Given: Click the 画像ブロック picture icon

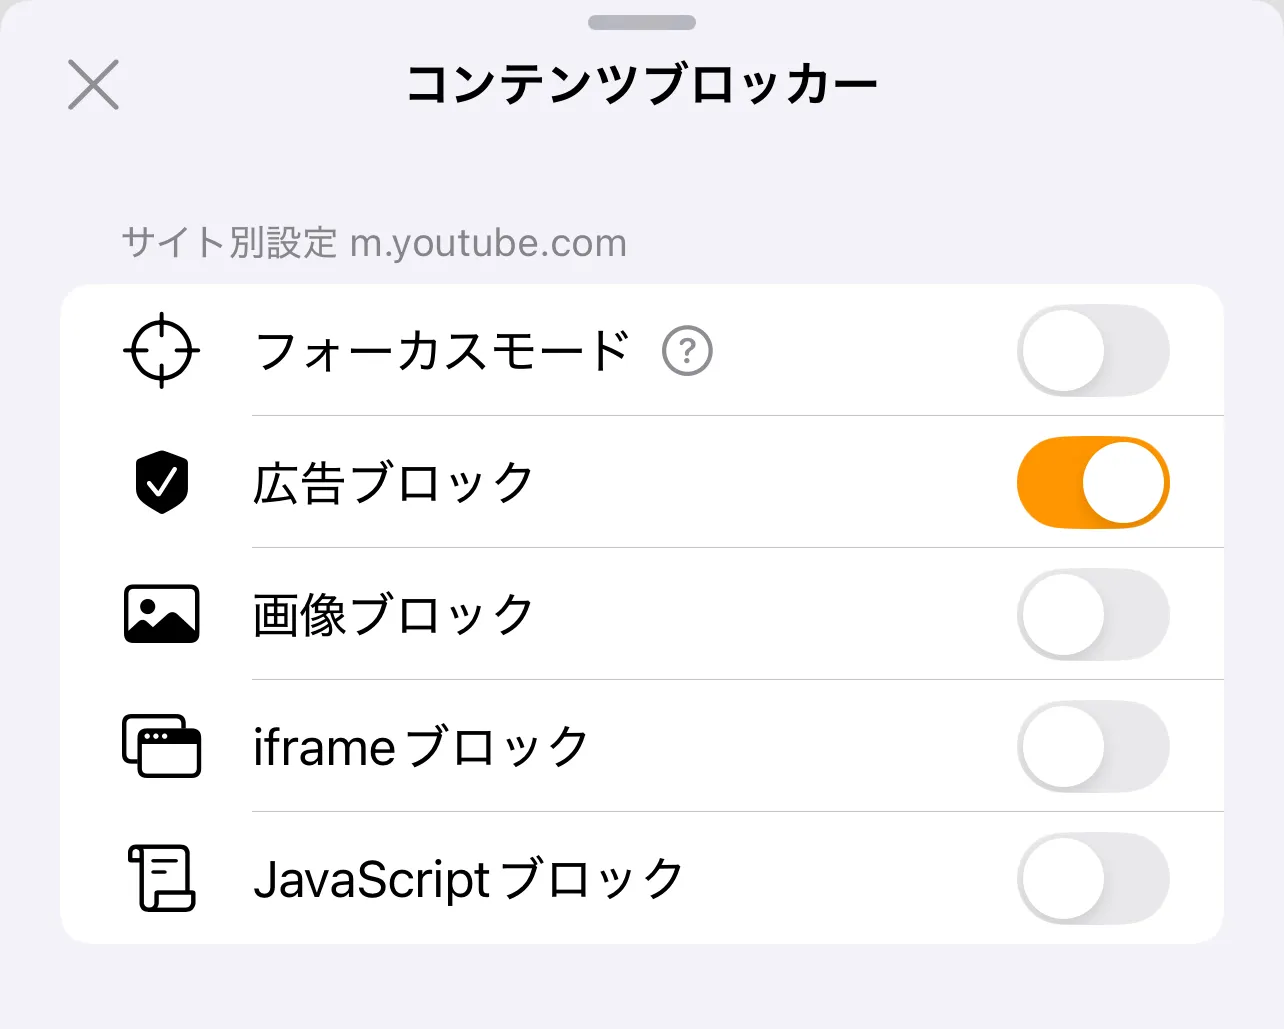Looking at the screenshot, I should [x=161, y=614].
